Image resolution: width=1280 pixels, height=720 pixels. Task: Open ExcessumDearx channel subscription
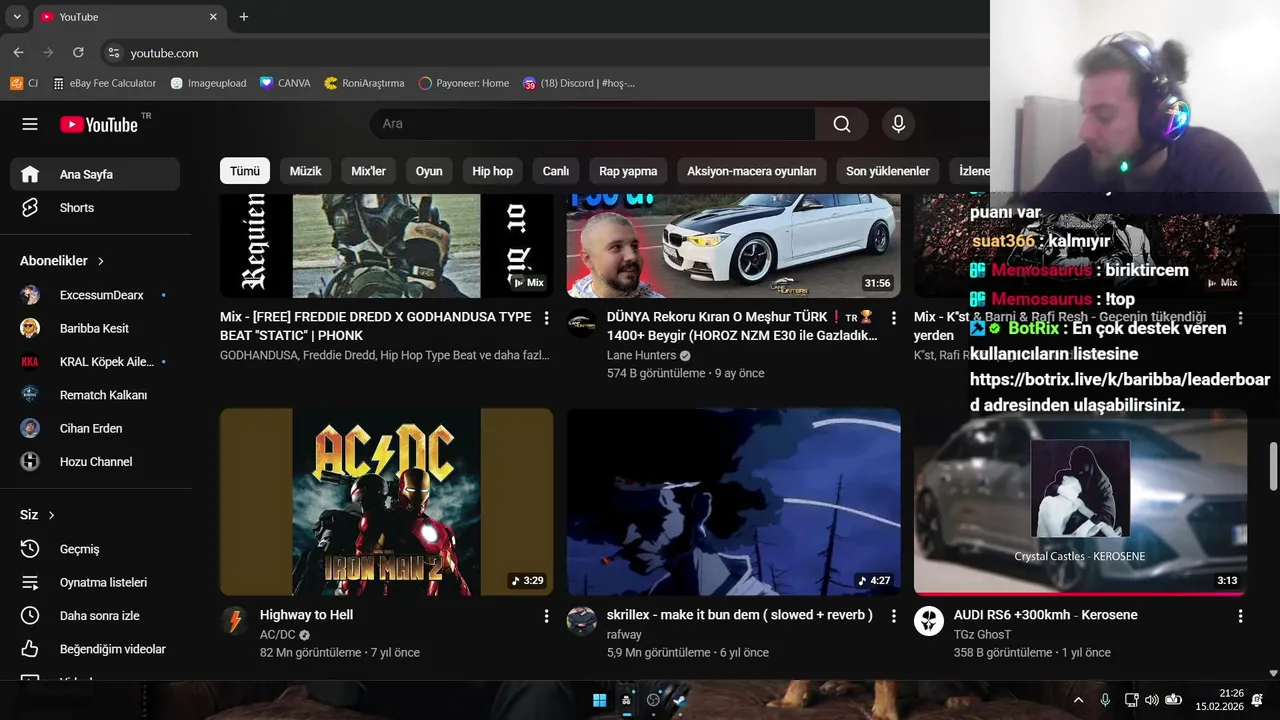[x=95, y=295]
